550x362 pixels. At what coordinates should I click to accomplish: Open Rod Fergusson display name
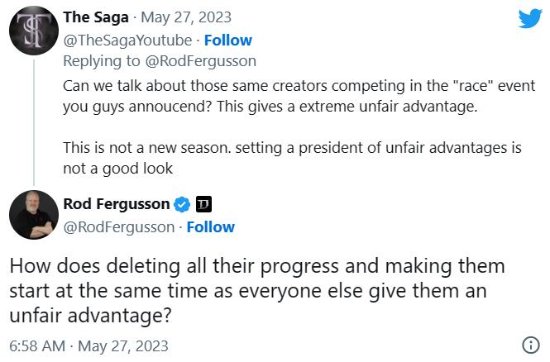click(116, 204)
